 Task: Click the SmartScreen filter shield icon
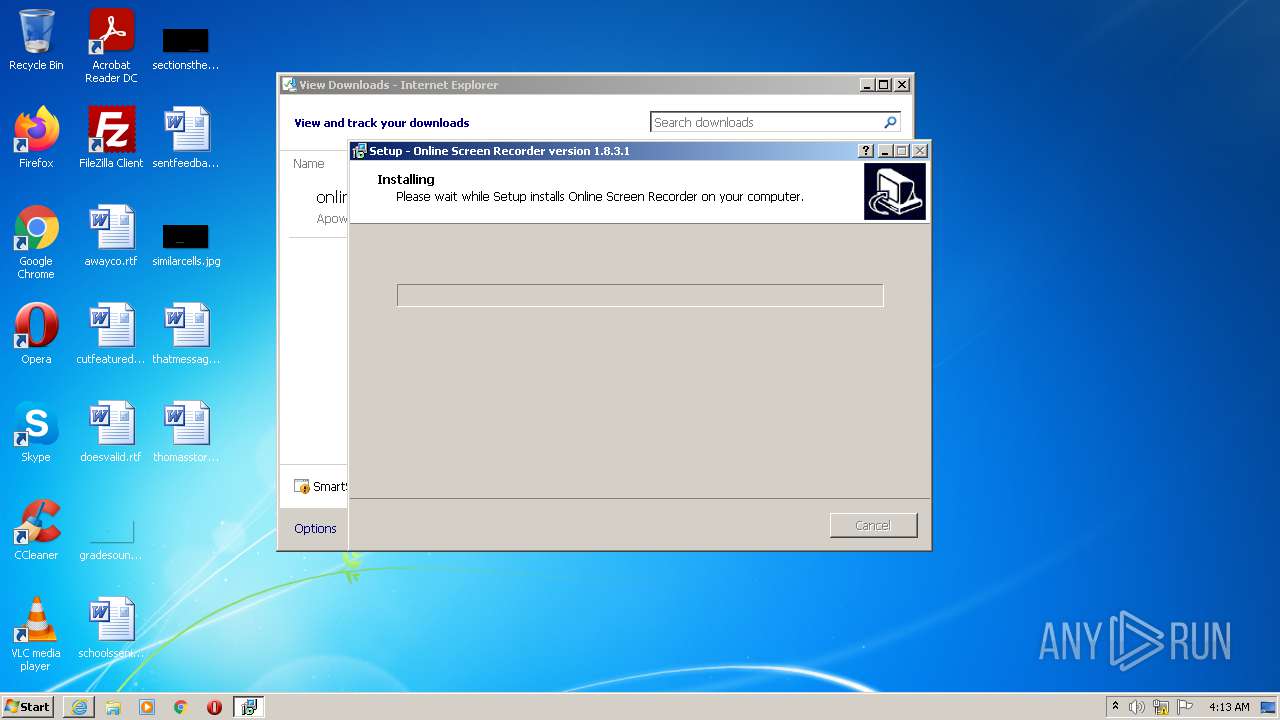tap(302, 486)
